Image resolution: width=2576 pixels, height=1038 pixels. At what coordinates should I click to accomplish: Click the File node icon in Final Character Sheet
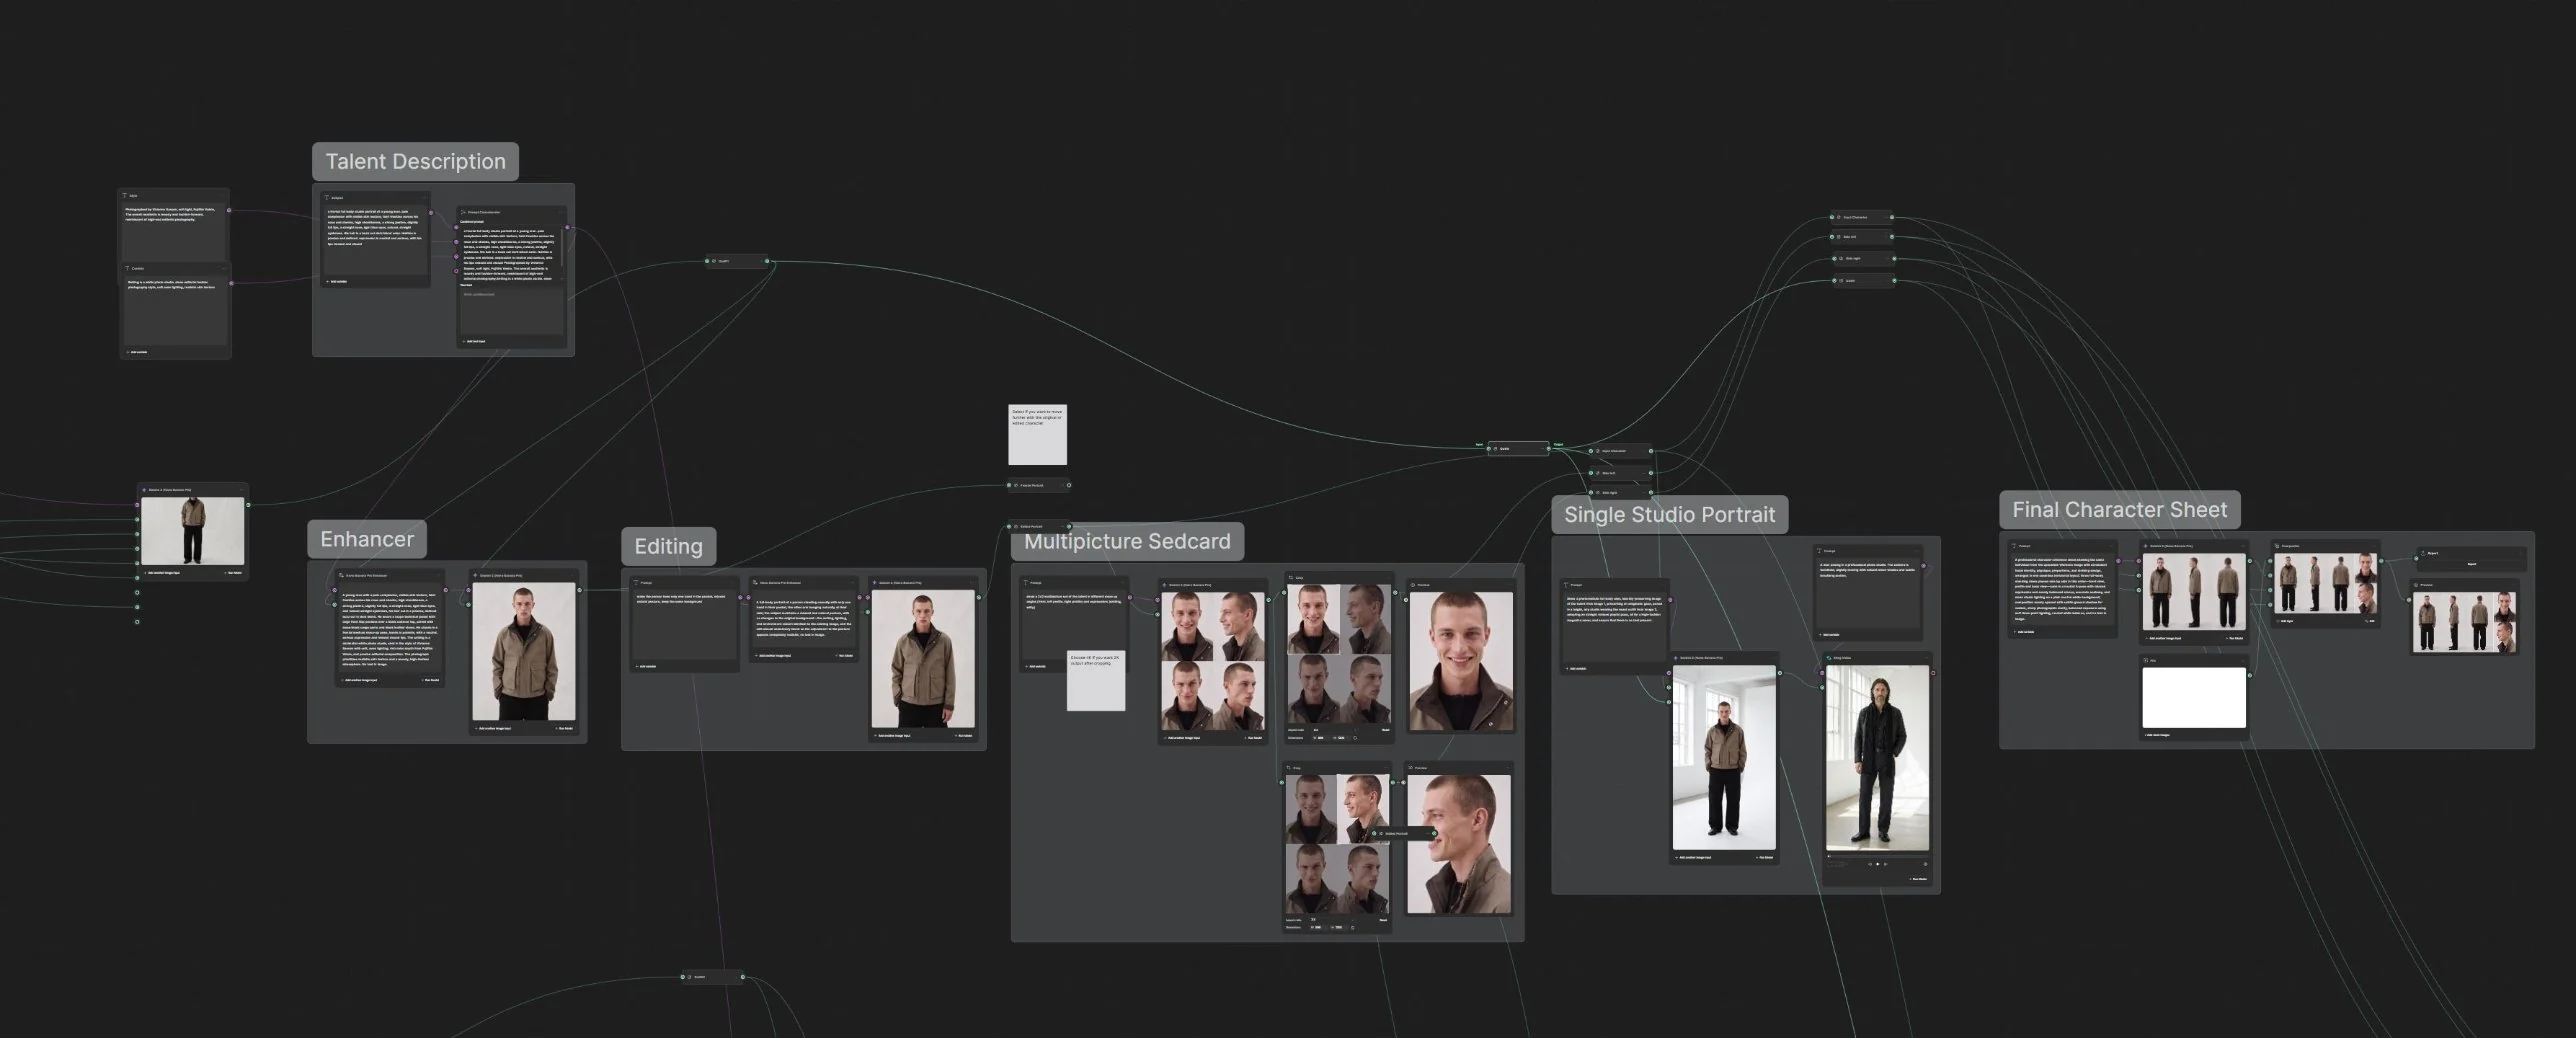2146,660
